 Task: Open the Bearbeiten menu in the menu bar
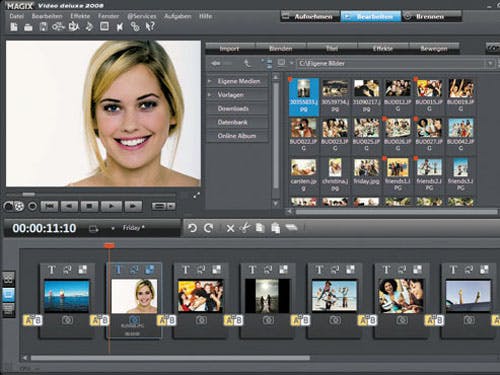click(47, 16)
